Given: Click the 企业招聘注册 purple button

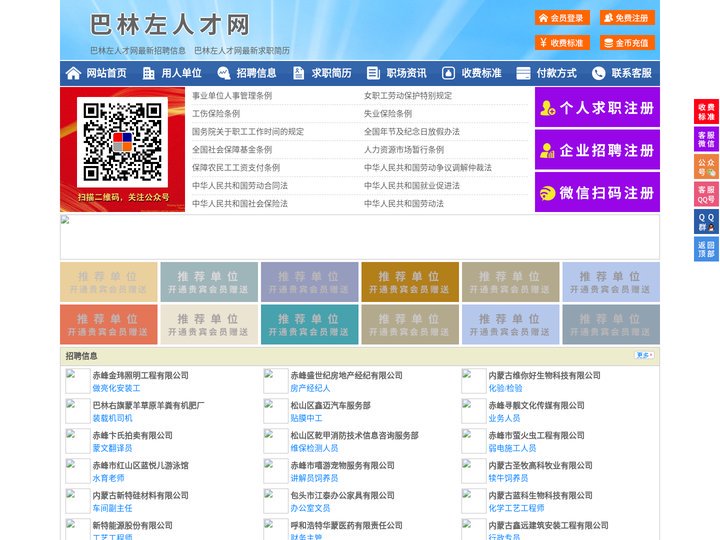Looking at the screenshot, I should coord(597,150).
